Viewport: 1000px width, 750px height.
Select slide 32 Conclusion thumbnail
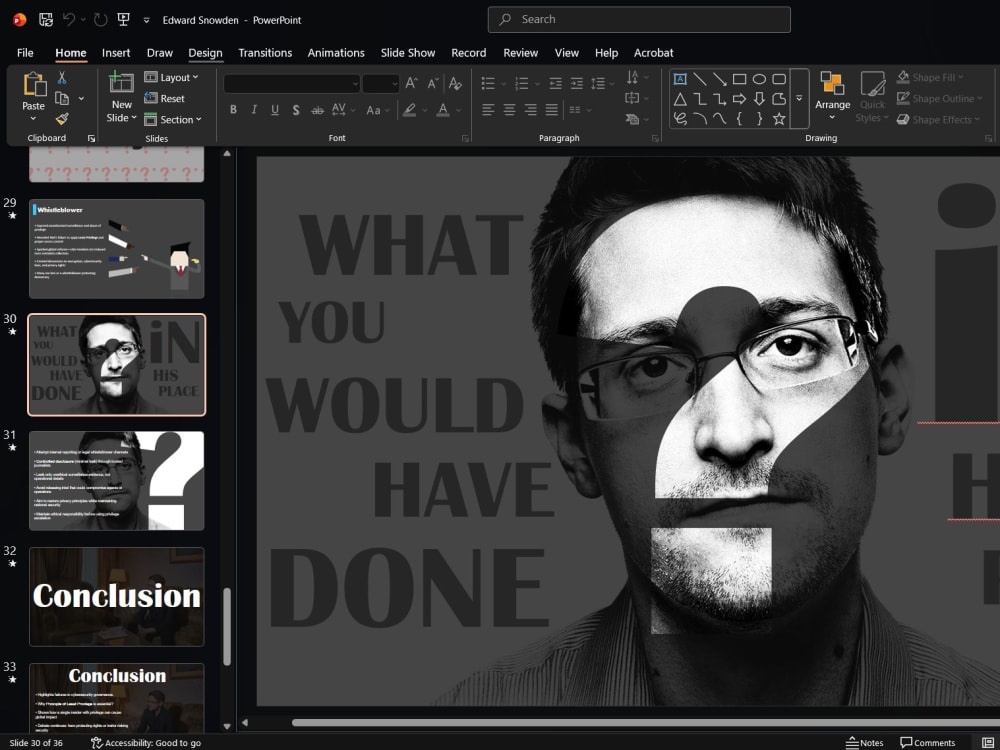coord(117,597)
